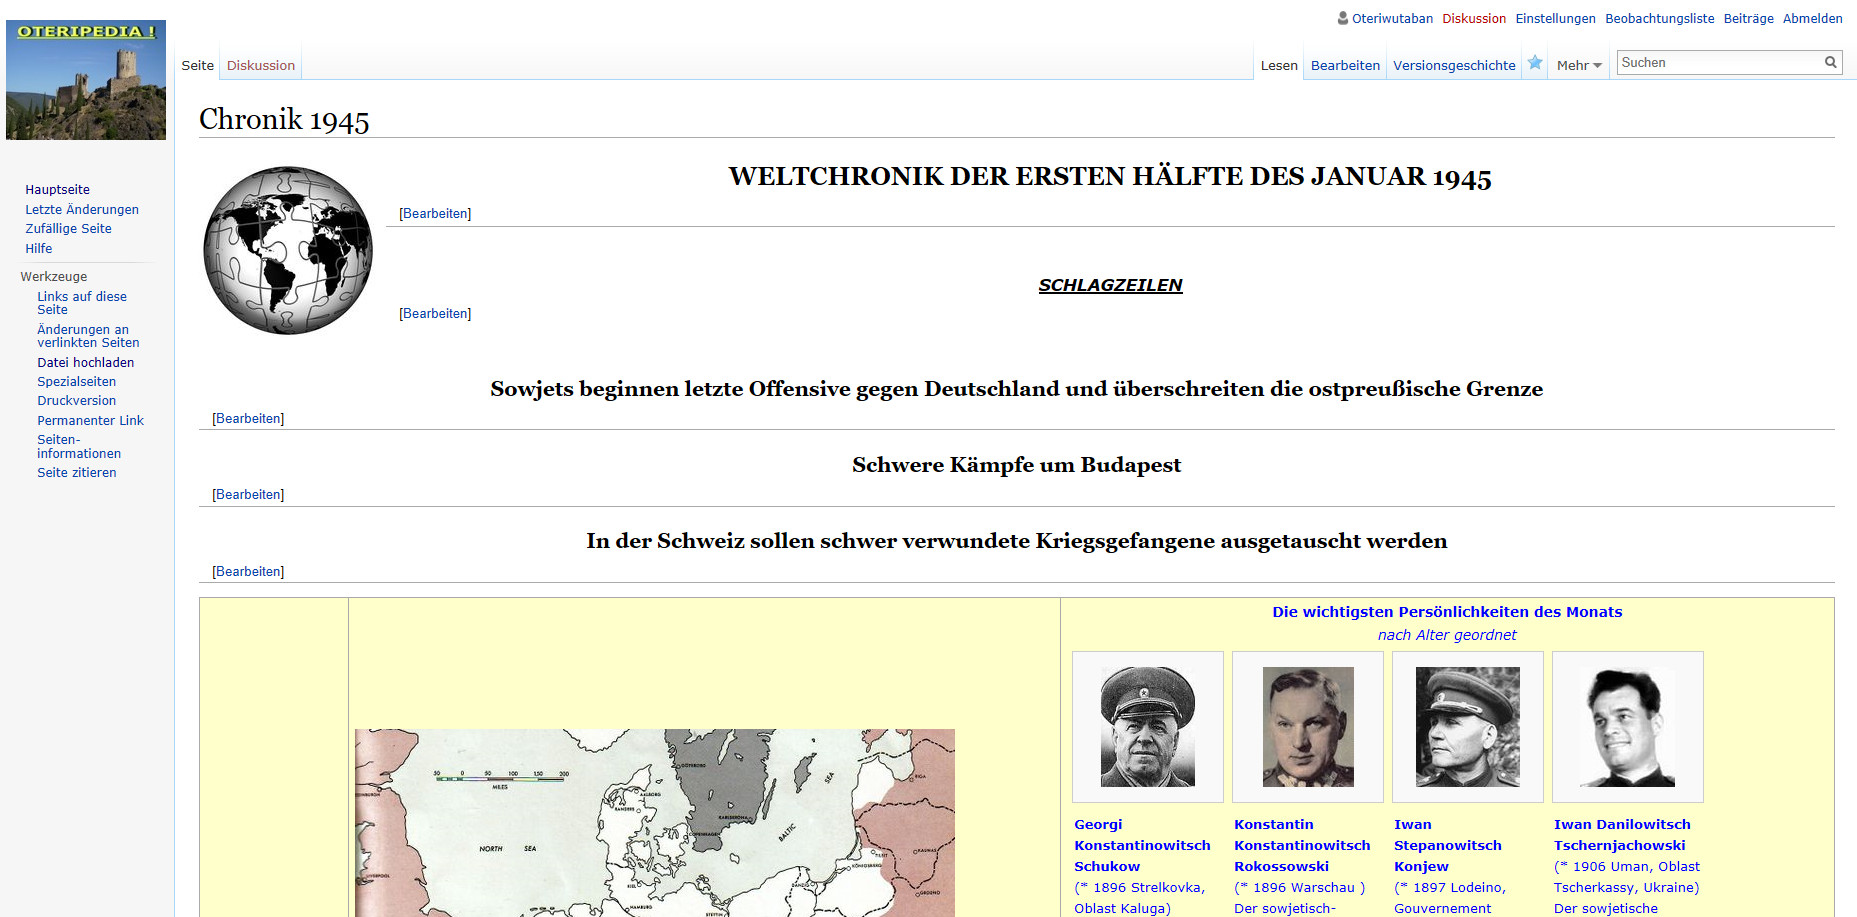Open Konstantin Rokossowski portrait thumbnail

pyautogui.click(x=1307, y=727)
